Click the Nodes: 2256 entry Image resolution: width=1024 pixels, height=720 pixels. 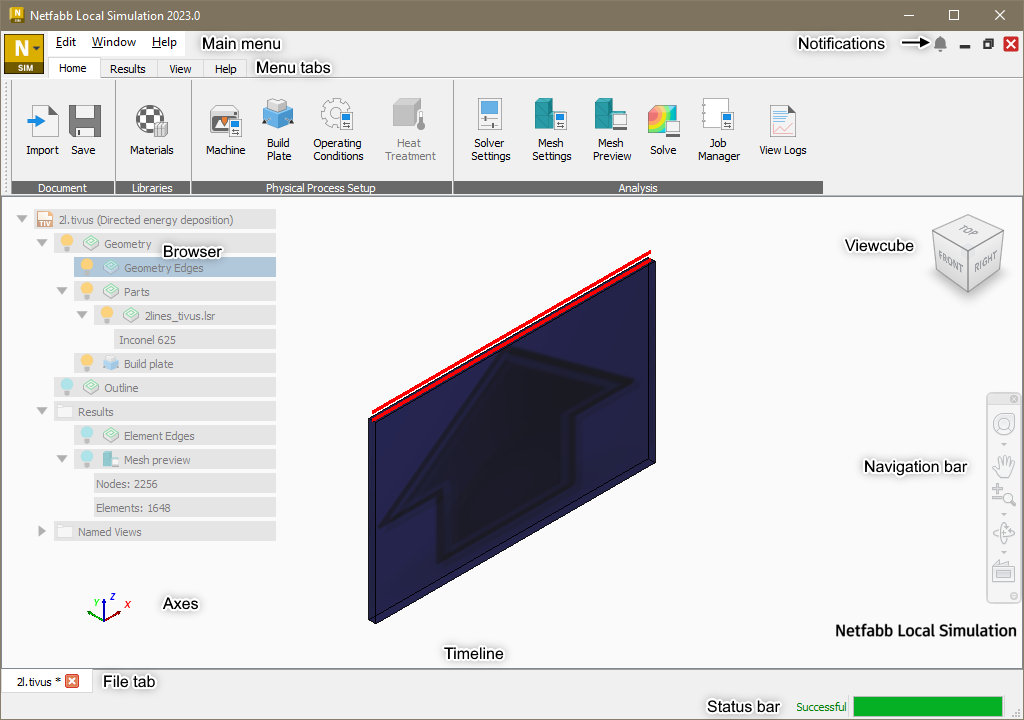coord(185,483)
